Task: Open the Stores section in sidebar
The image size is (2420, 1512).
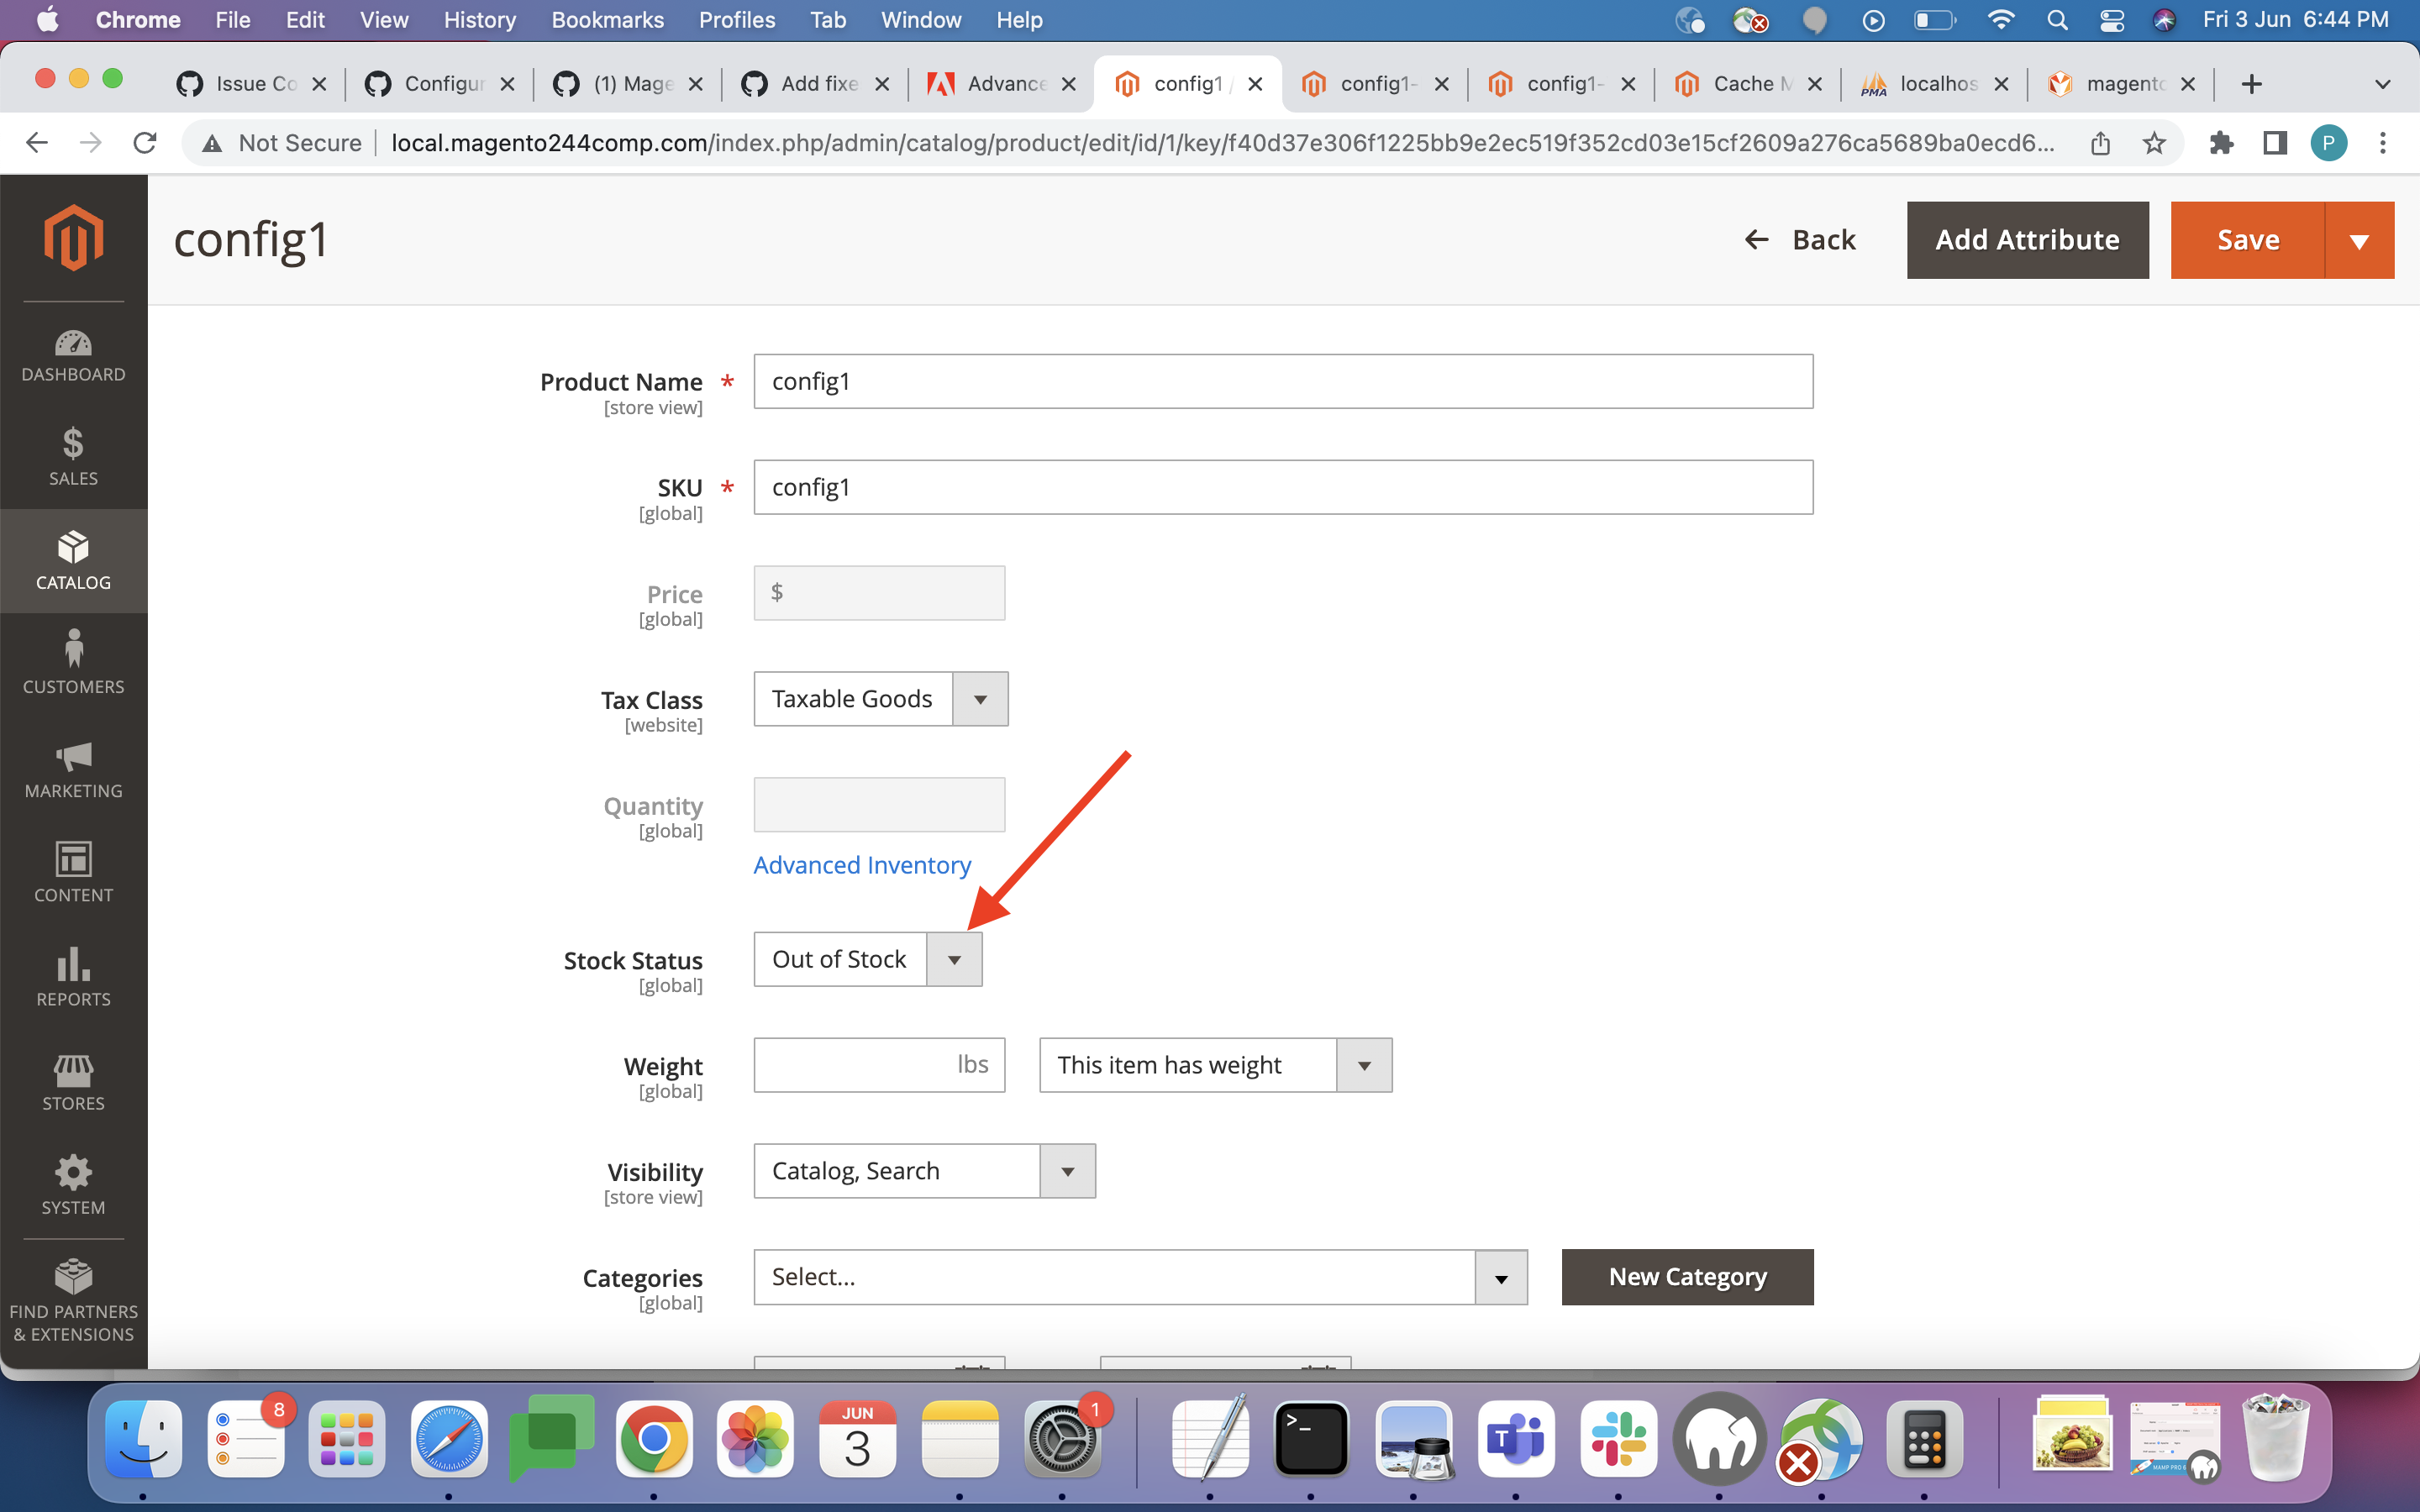Action: pyautogui.click(x=73, y=1080)
